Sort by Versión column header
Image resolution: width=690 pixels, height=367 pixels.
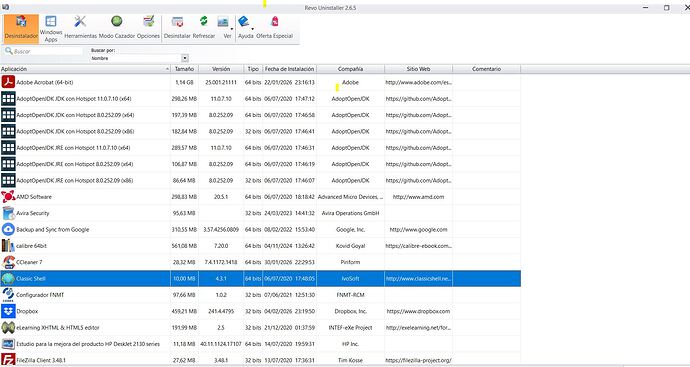(221, 69)
